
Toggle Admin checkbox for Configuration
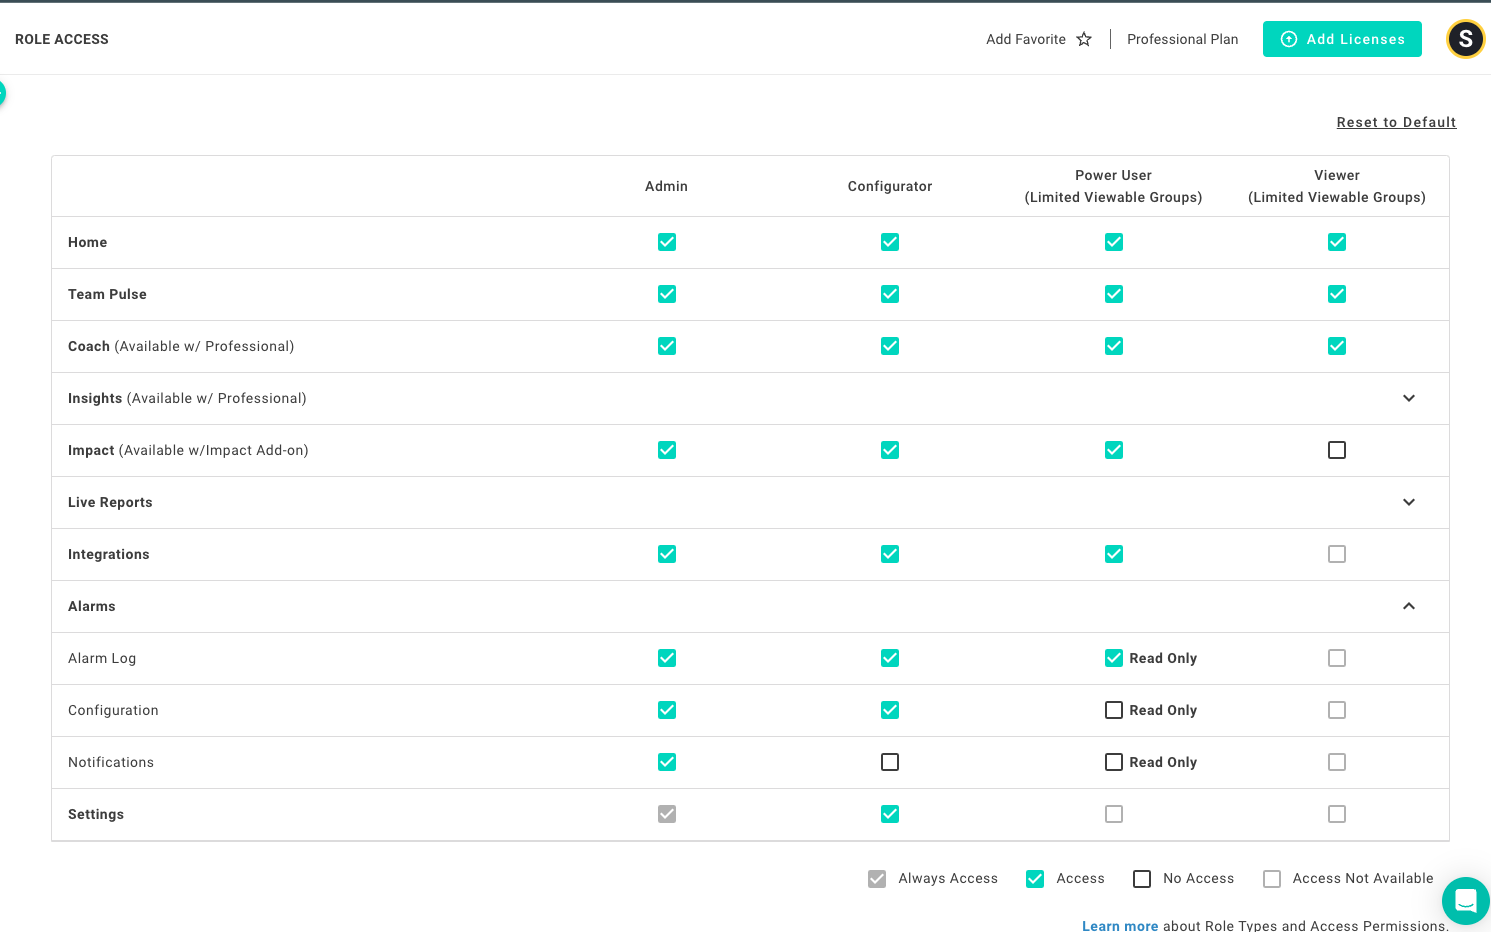[667, 710]
